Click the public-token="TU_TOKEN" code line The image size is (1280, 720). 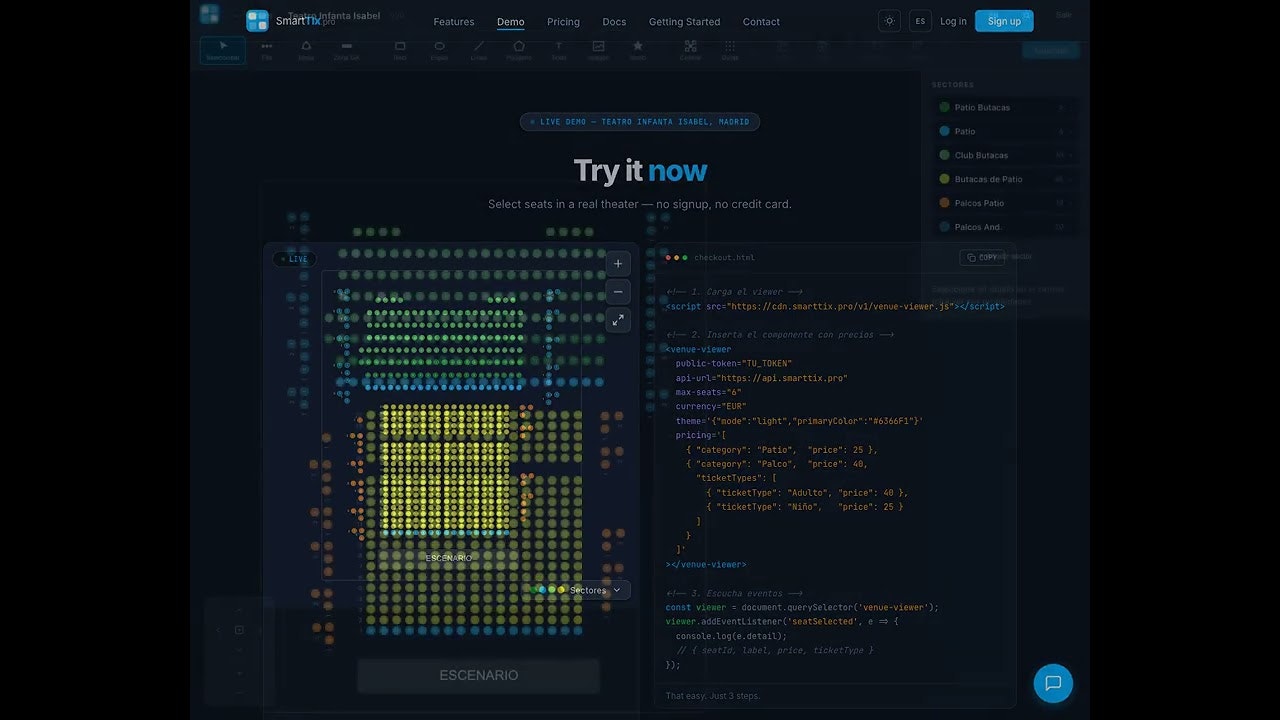733,364
